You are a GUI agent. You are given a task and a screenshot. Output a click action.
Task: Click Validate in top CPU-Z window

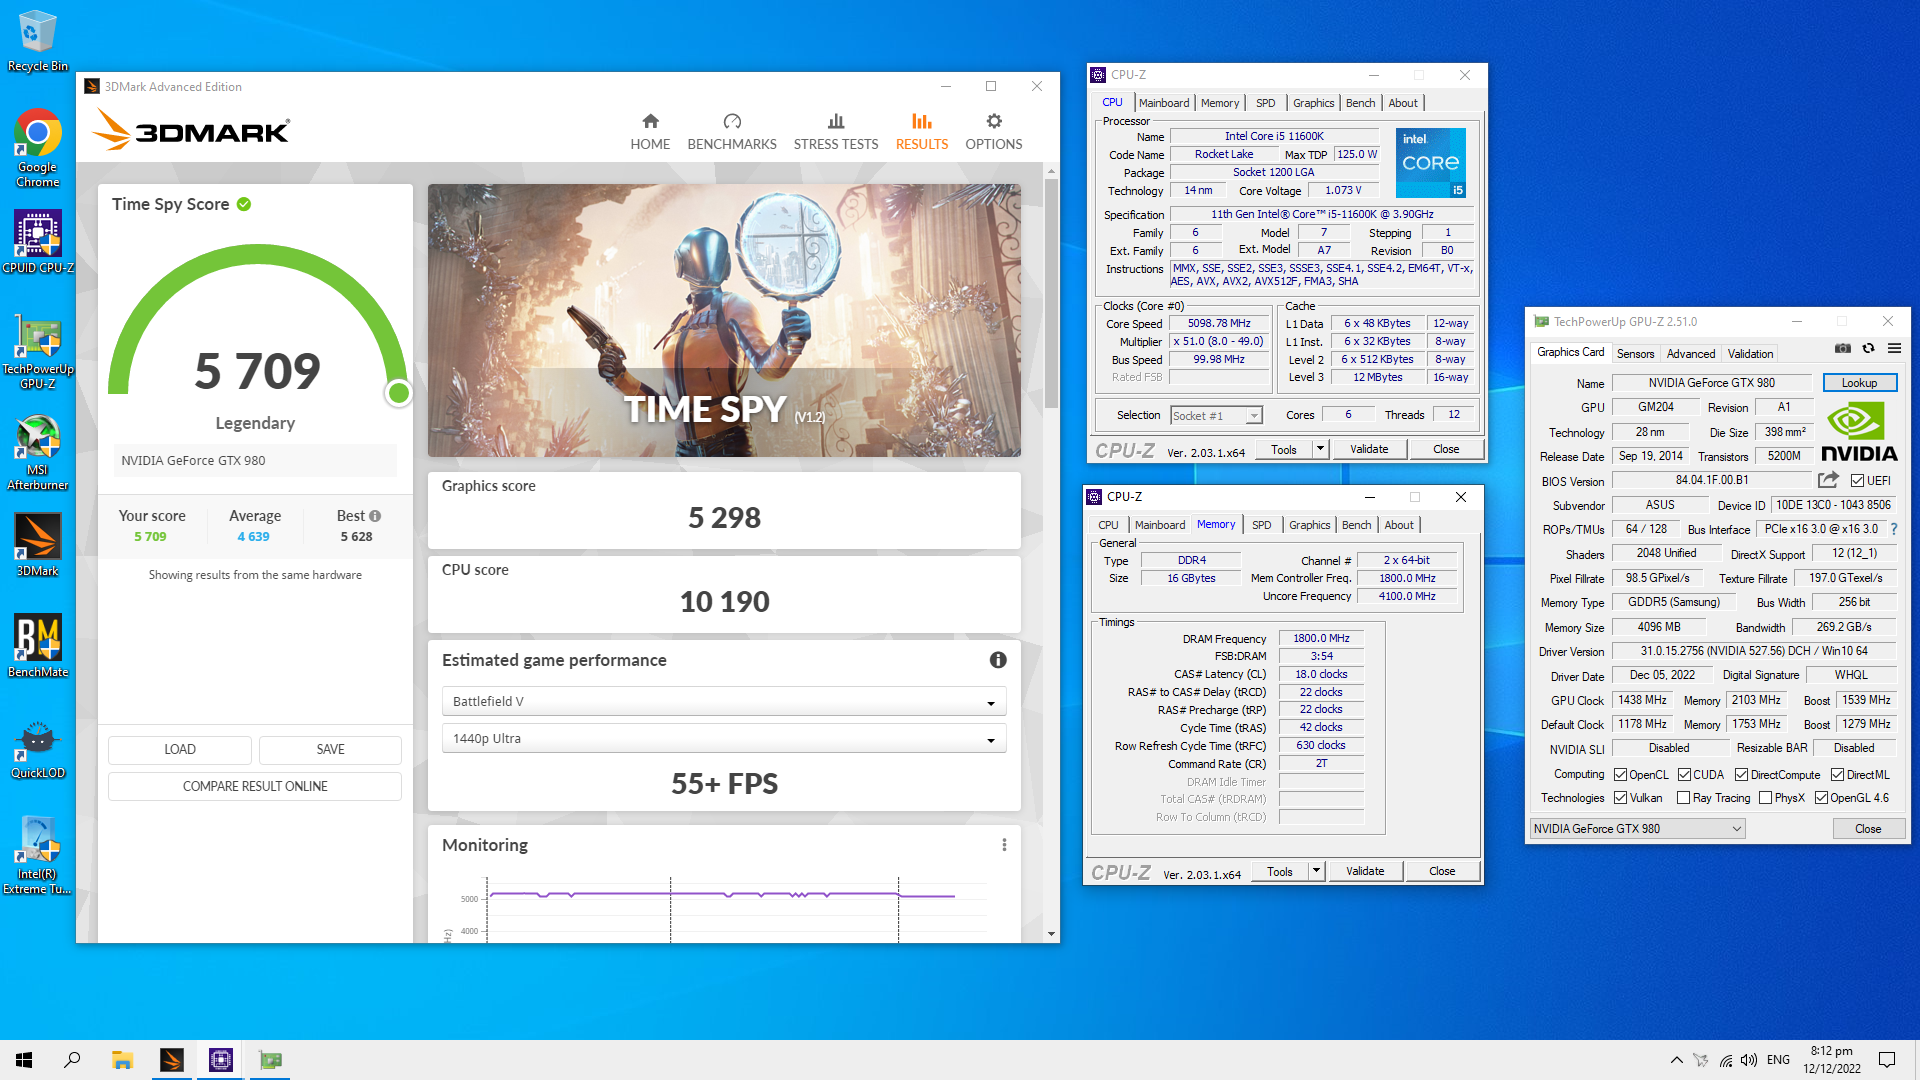[1369, 449]
